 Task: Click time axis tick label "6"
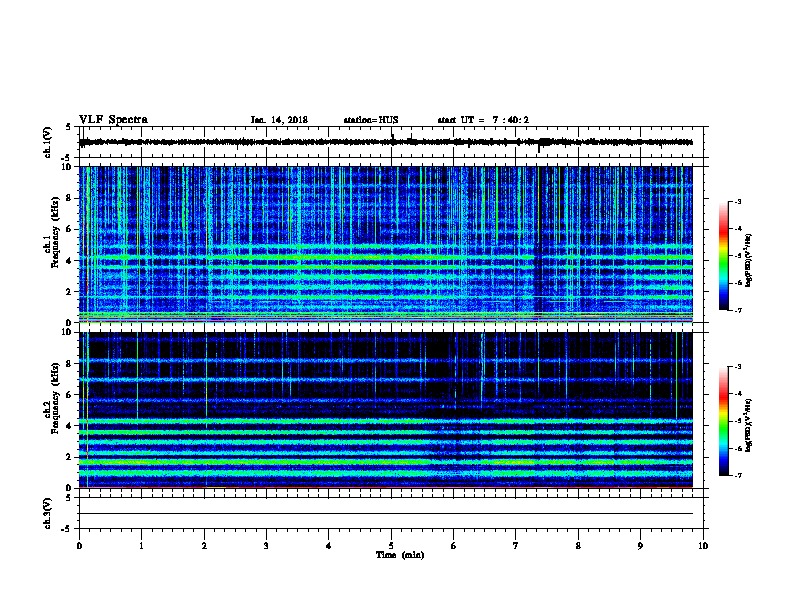point(454,545)
